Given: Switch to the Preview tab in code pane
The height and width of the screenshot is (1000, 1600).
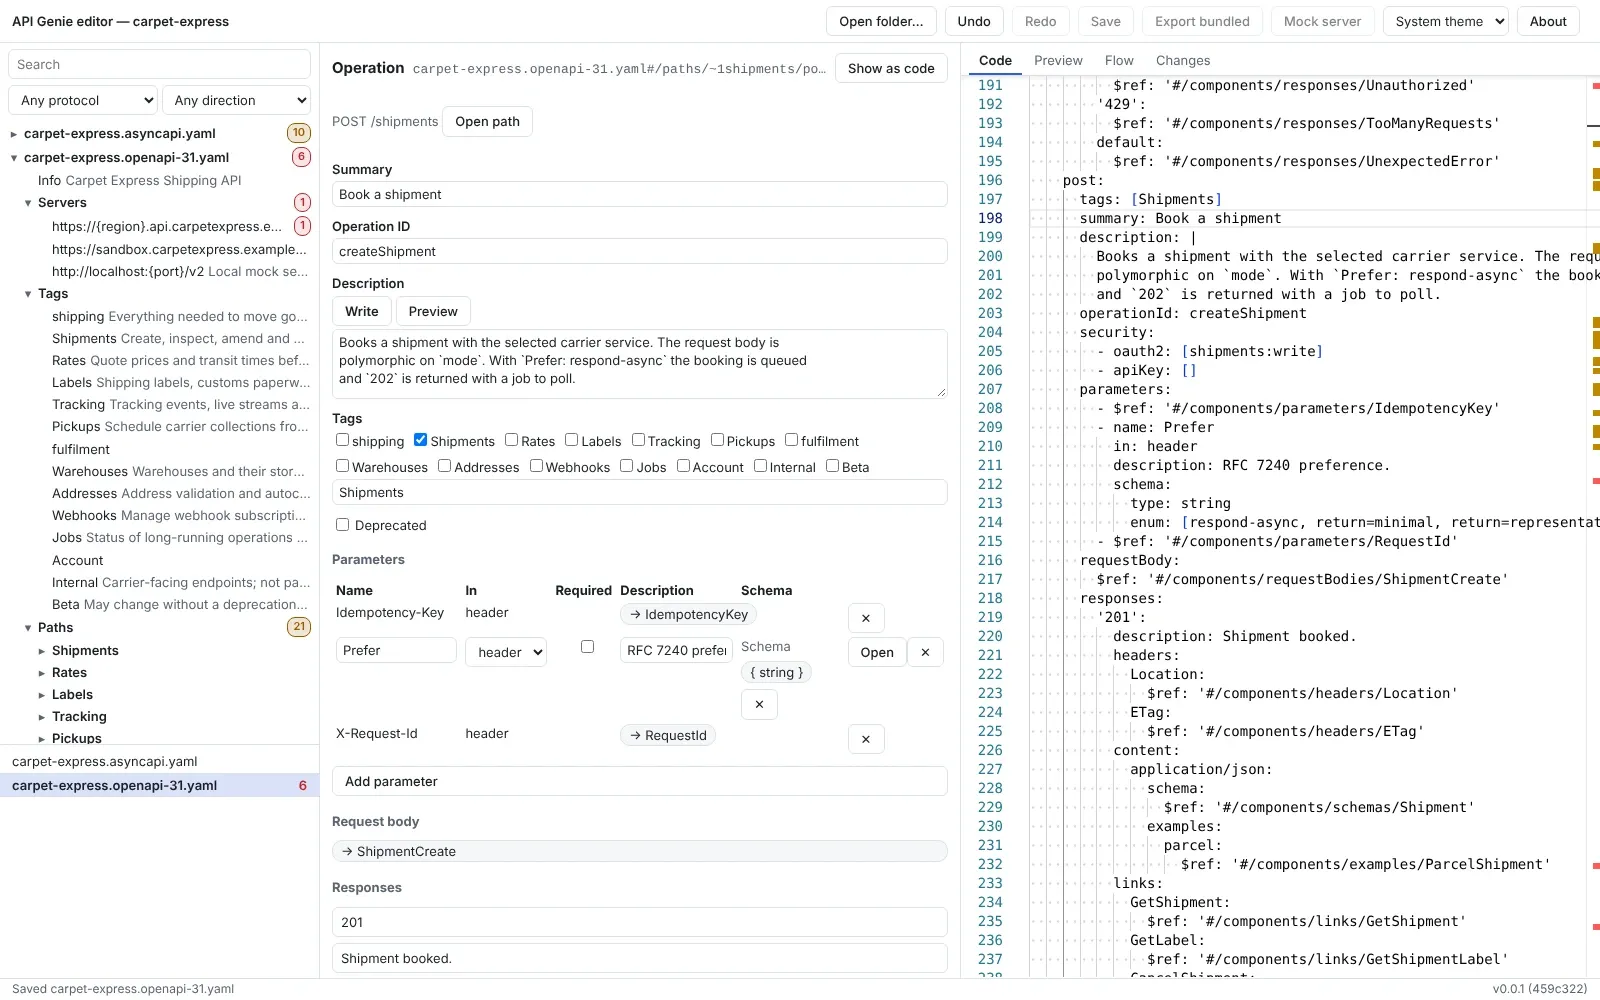Looking at the screenshot, I should pos(1058,60).
